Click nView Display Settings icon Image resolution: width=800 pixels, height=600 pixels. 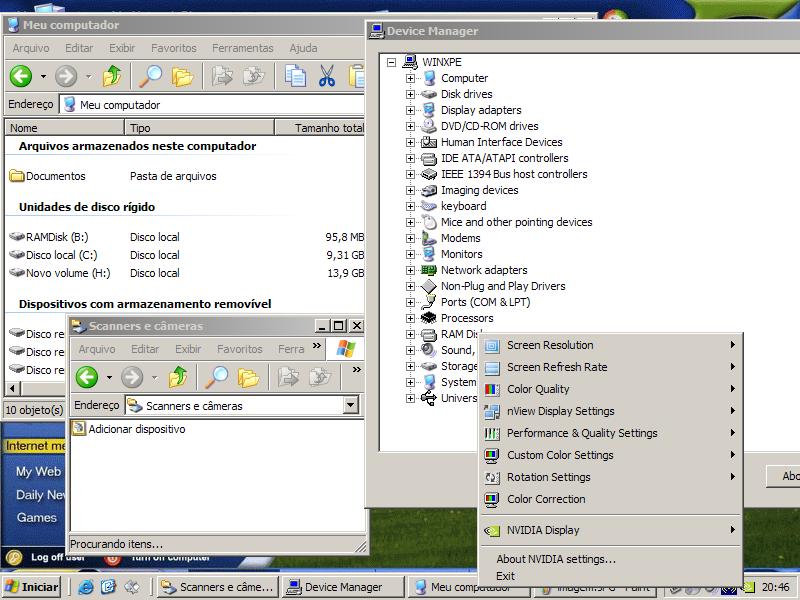(492, 411)
